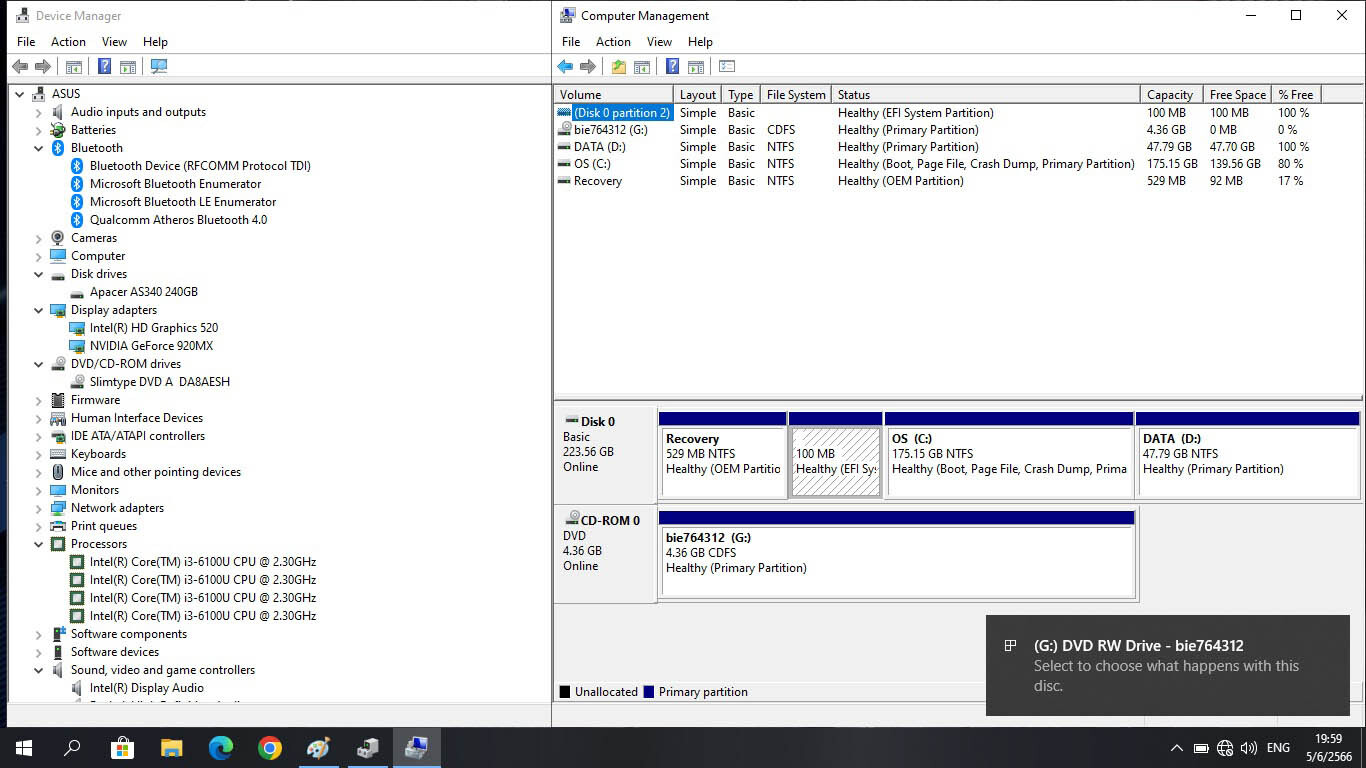
Task: Select the DATA (D:) row in volume list
Action: pyautogui.click(x=959, y=147)
